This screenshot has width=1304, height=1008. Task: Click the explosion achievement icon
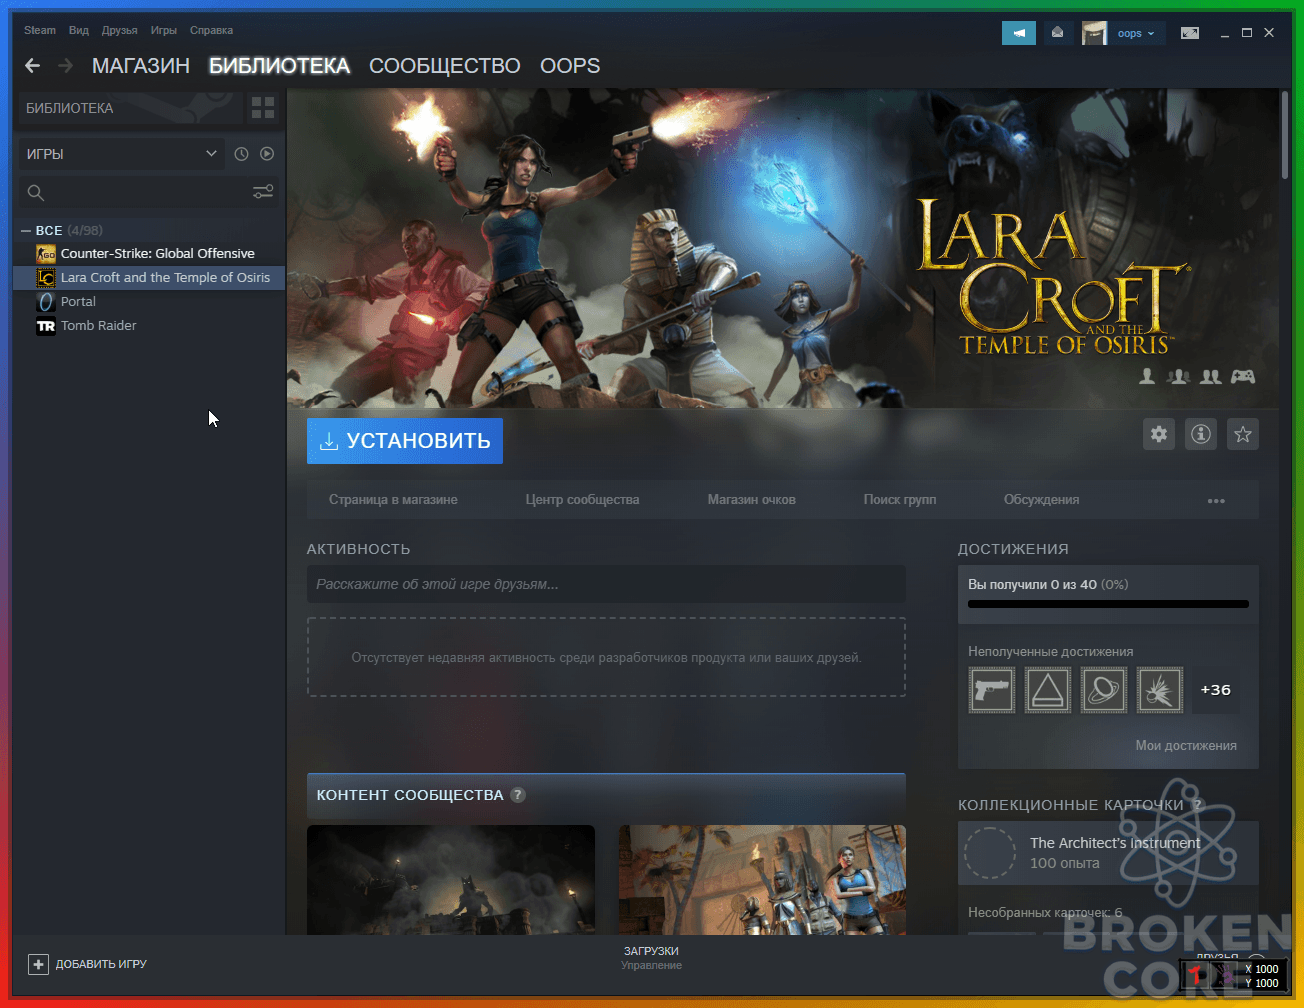coord(1160,690)
